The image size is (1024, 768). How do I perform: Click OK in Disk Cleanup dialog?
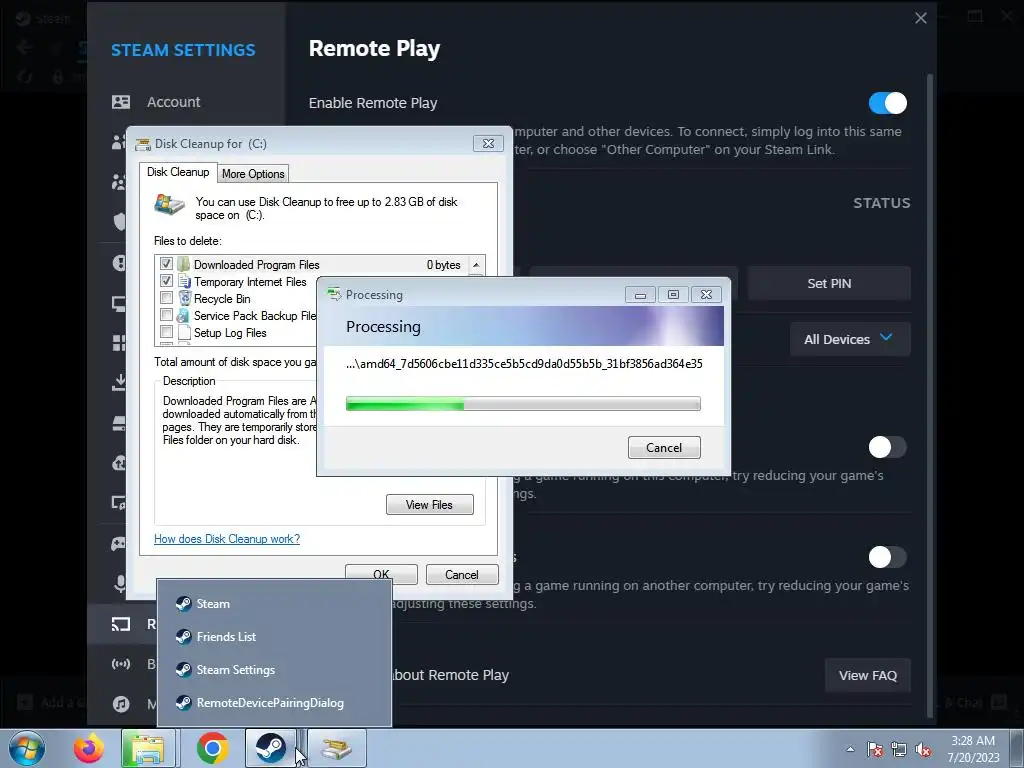(x=381, y=573)
